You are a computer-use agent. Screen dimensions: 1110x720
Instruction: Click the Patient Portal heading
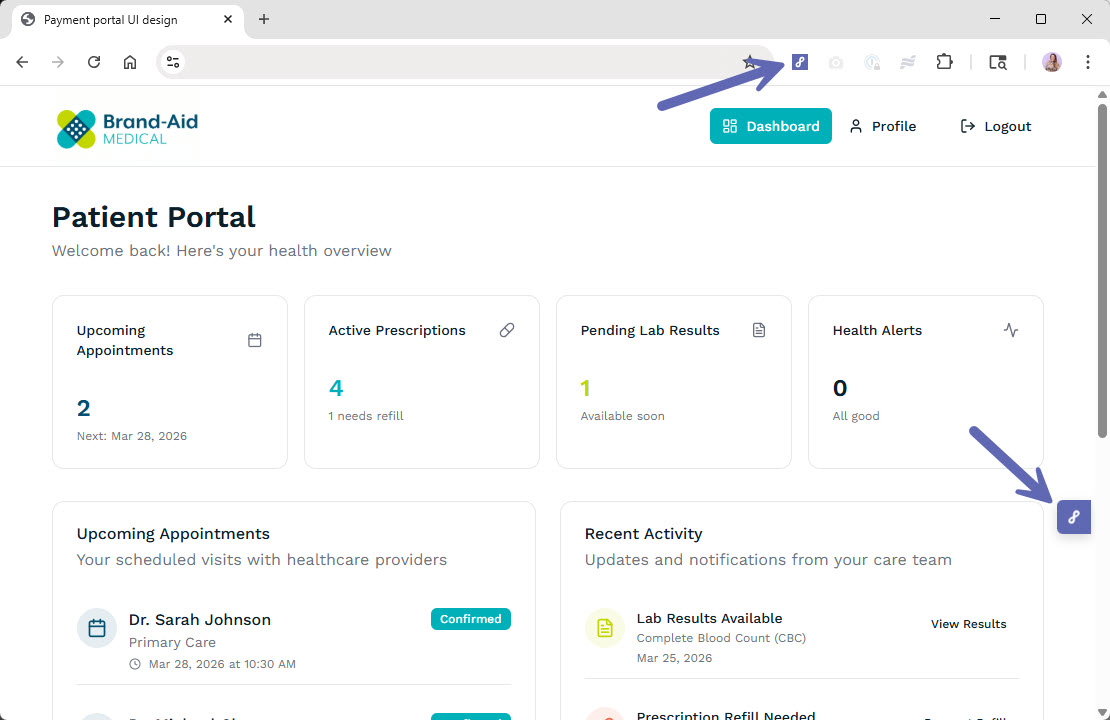pyautogui.click(x=154, y=217)
